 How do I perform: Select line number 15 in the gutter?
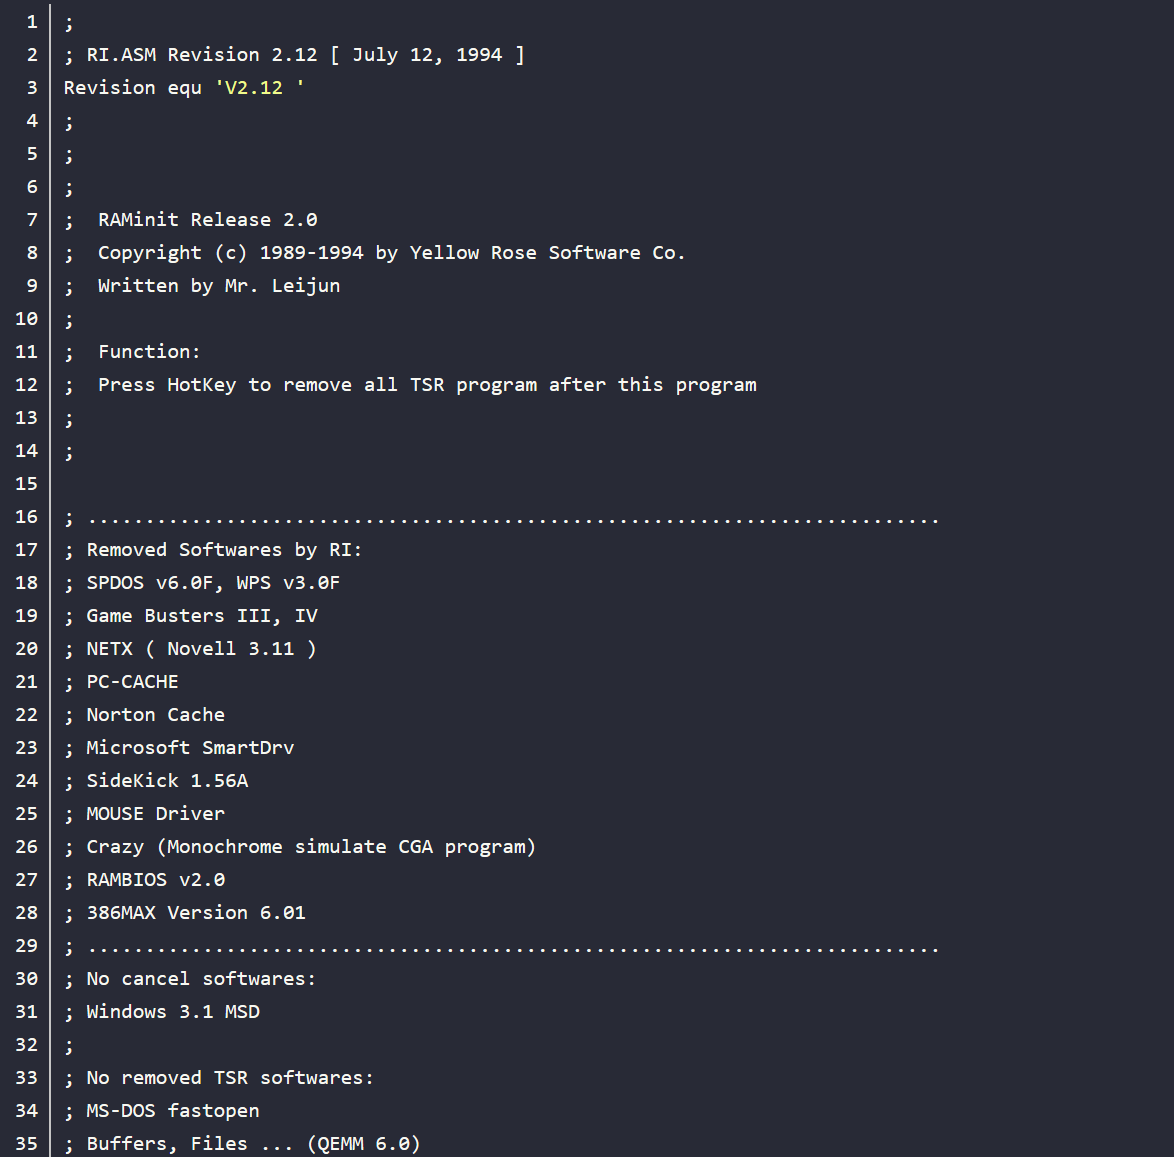[26, 484]
